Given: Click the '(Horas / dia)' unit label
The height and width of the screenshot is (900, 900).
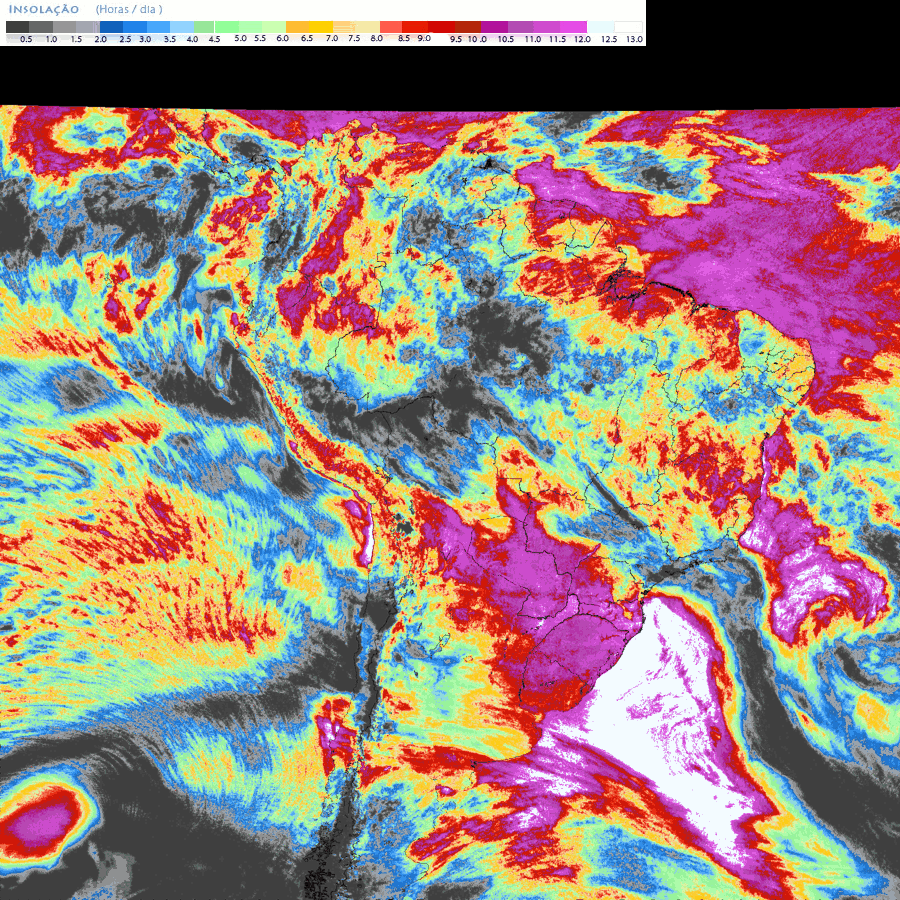Looking at the screenshot, I should [129, 9].
